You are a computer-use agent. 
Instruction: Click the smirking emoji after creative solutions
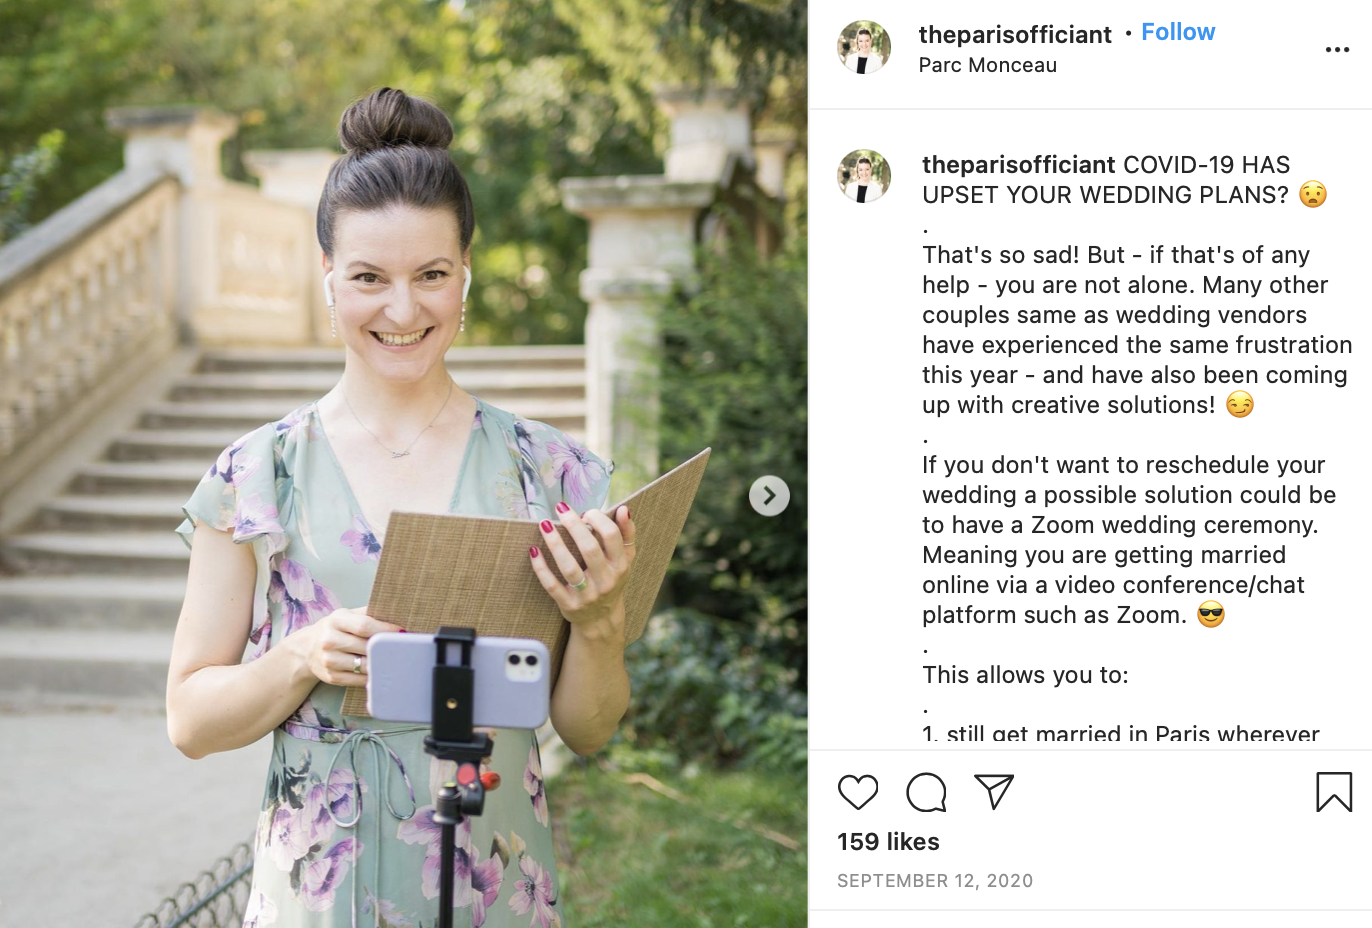point(1240,404)
